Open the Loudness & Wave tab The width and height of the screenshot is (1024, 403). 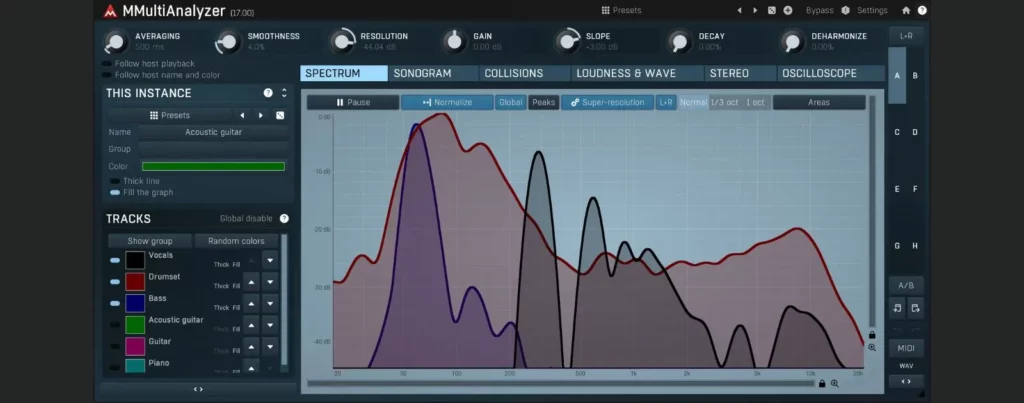tap(626, 73)
